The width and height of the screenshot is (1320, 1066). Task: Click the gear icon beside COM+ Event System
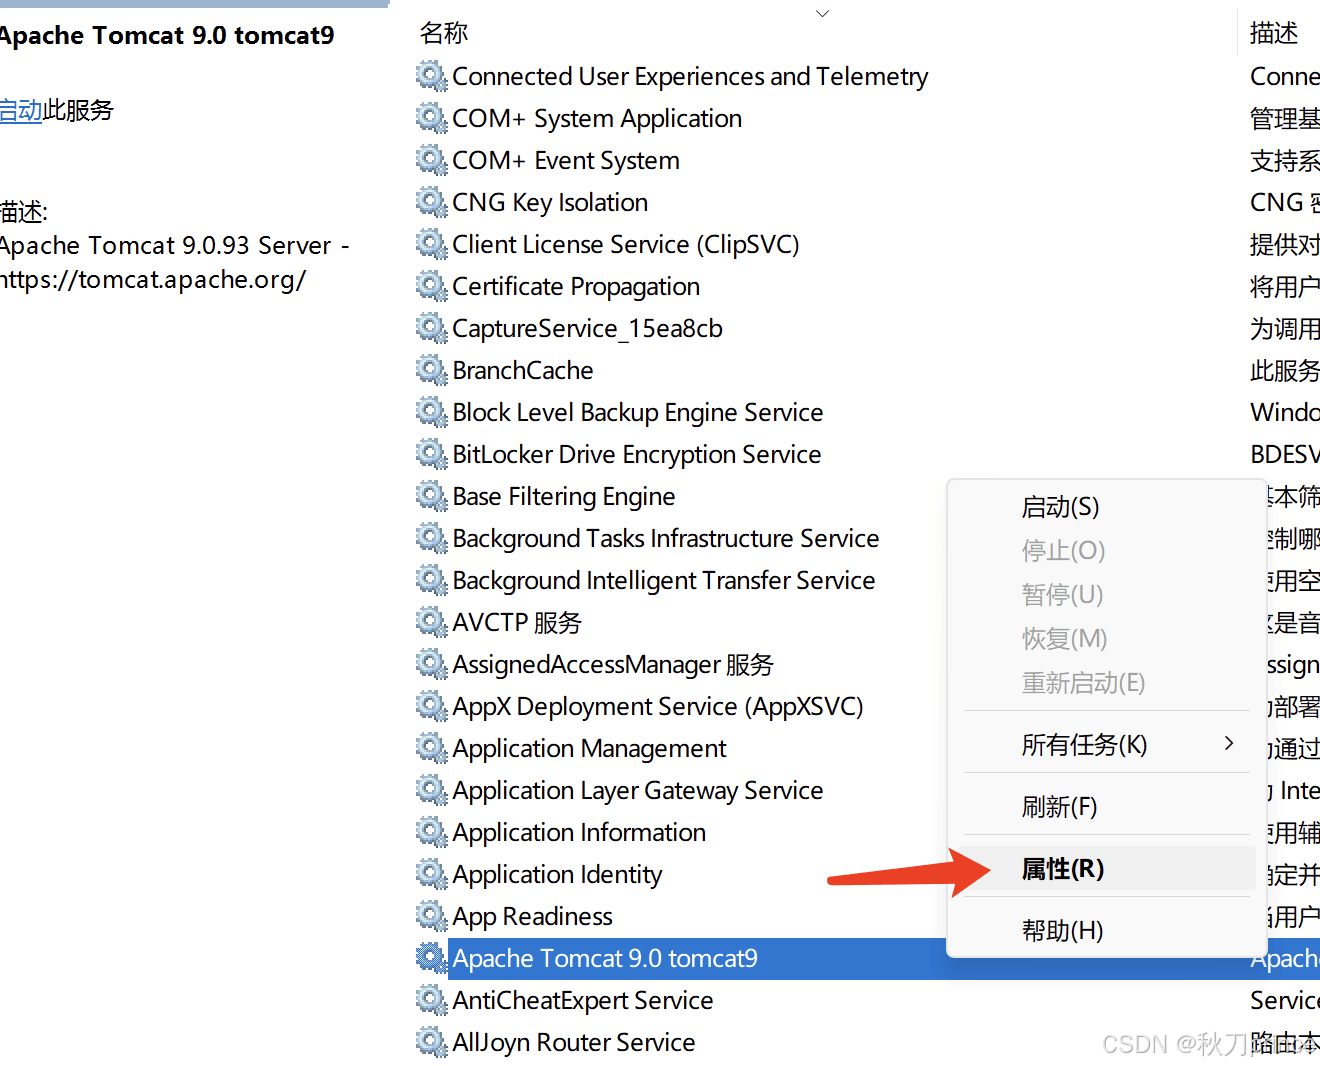click(431, 160)
